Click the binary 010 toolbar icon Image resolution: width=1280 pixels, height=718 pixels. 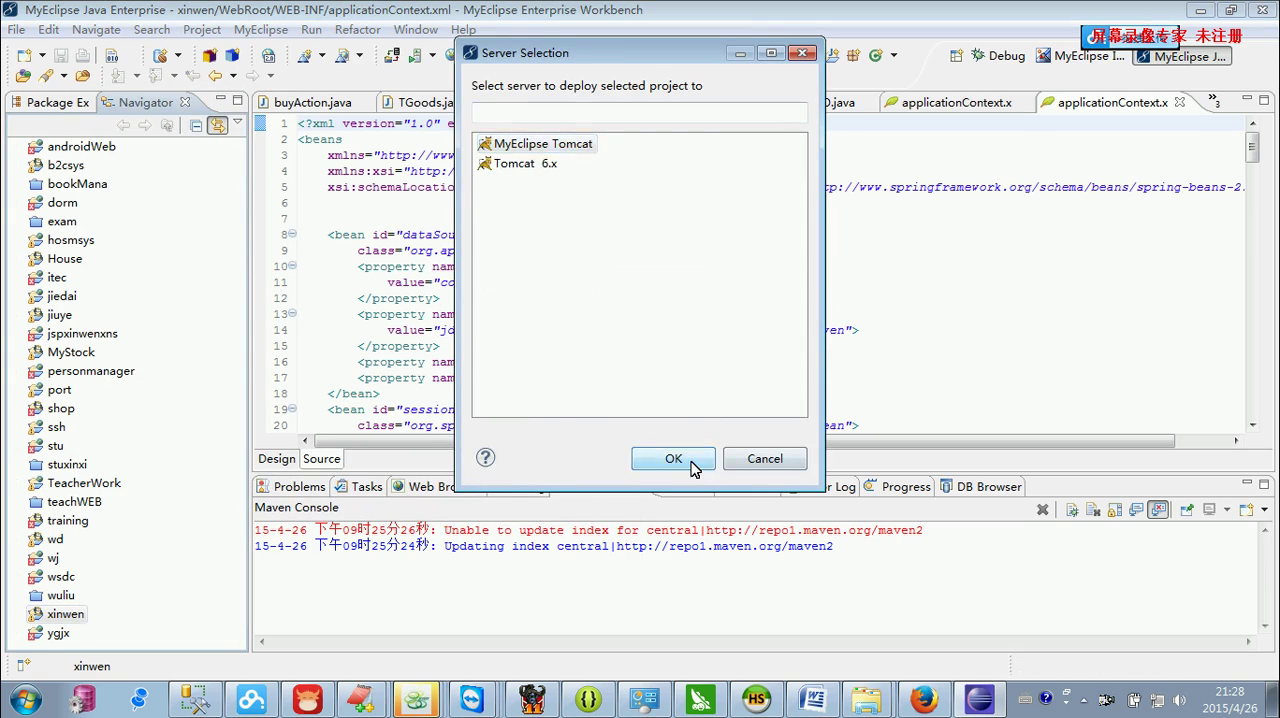click(111, 56)
